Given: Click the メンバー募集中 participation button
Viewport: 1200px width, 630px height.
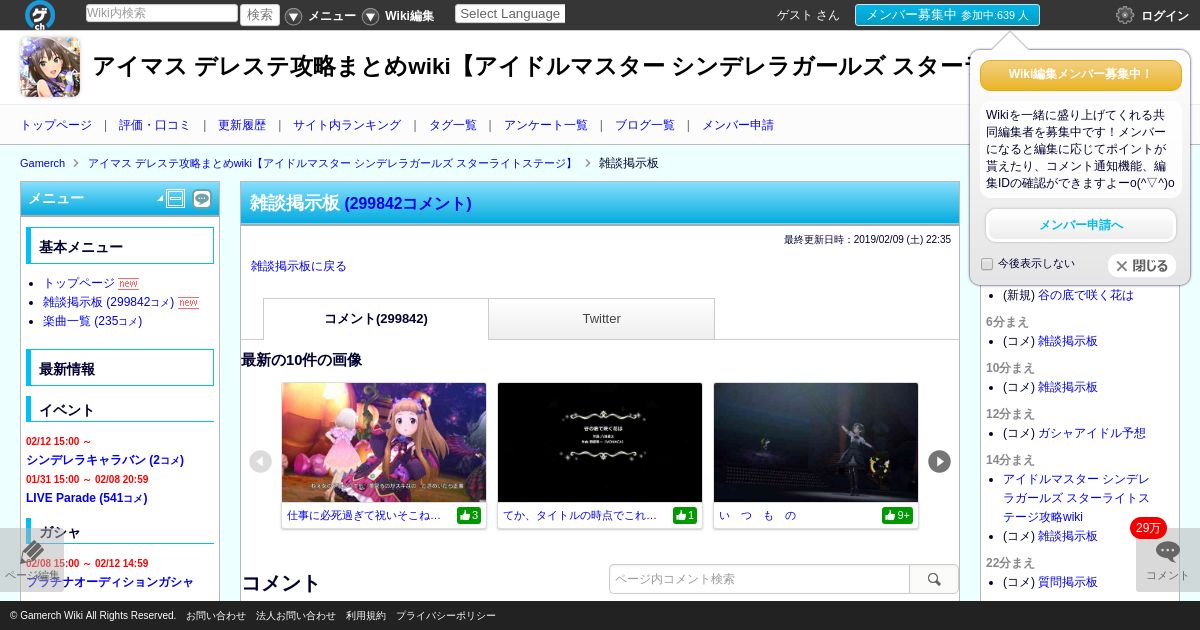Looking at the screenshot, I should pyautogui.click(x=947, y=15).
